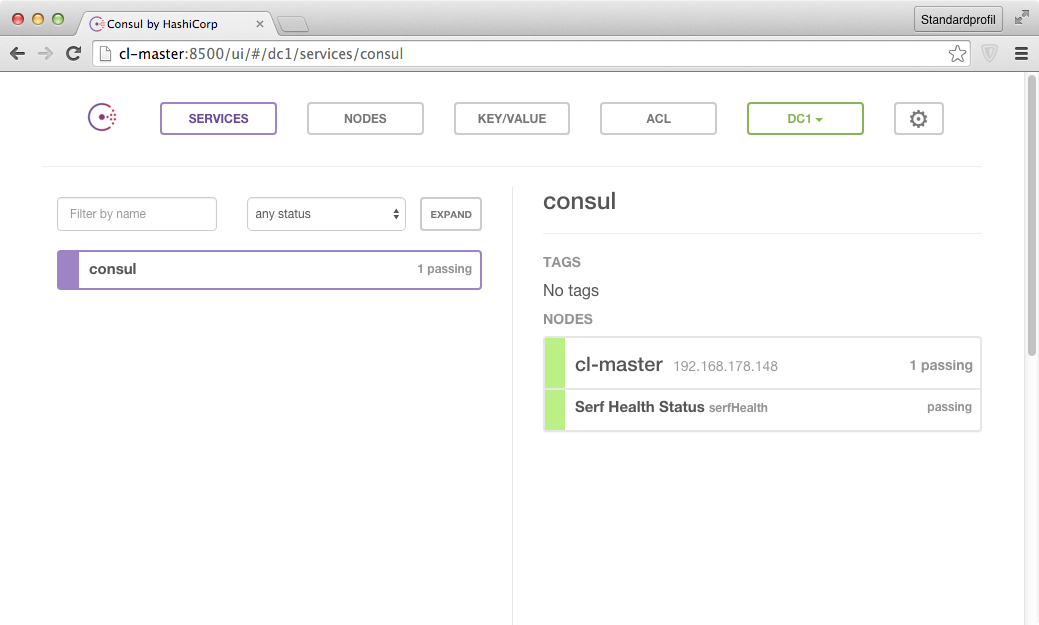Click the browser forward arrow

tap(45, 54)
